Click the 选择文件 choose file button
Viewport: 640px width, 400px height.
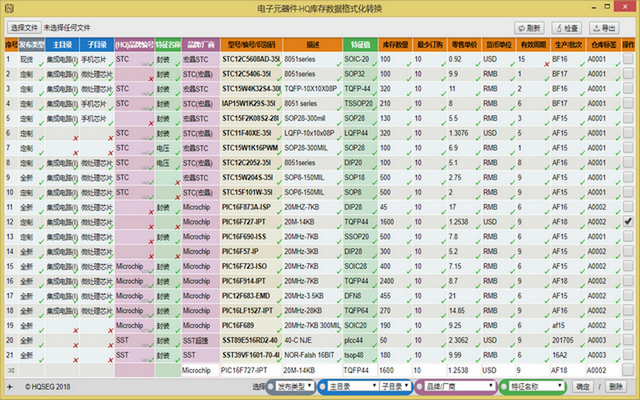tap(23, 28)
